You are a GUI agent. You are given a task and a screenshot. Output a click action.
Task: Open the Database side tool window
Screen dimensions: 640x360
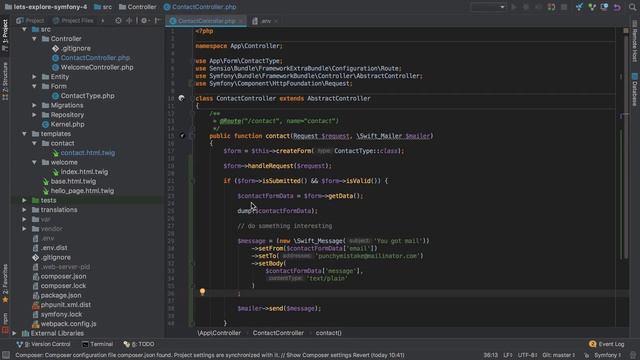pos(635,89)
